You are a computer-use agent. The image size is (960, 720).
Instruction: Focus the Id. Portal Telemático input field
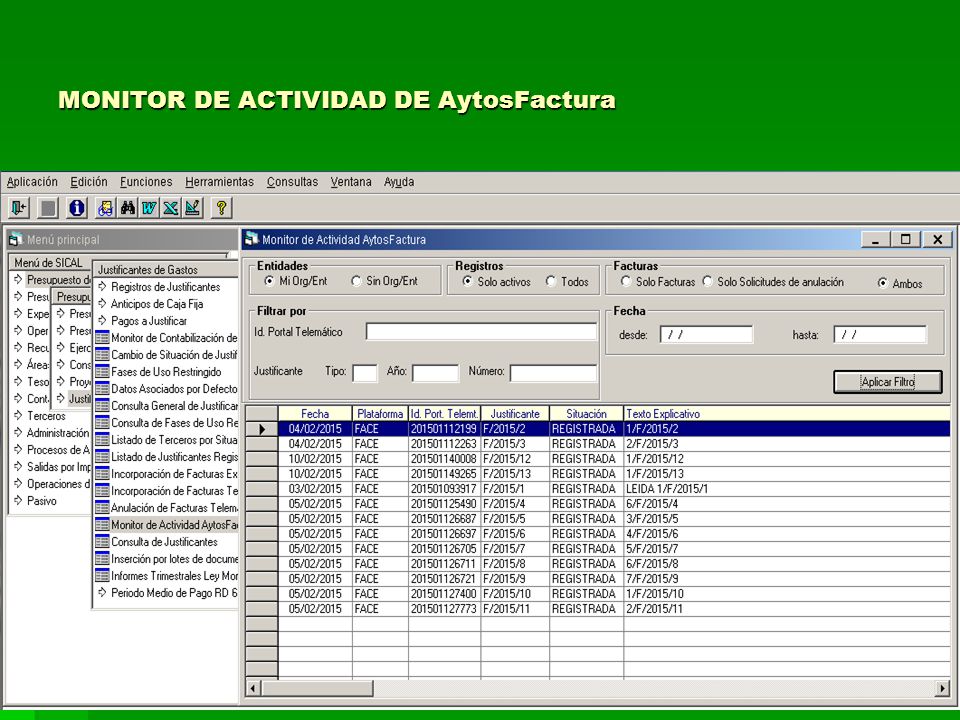[481, 331]
